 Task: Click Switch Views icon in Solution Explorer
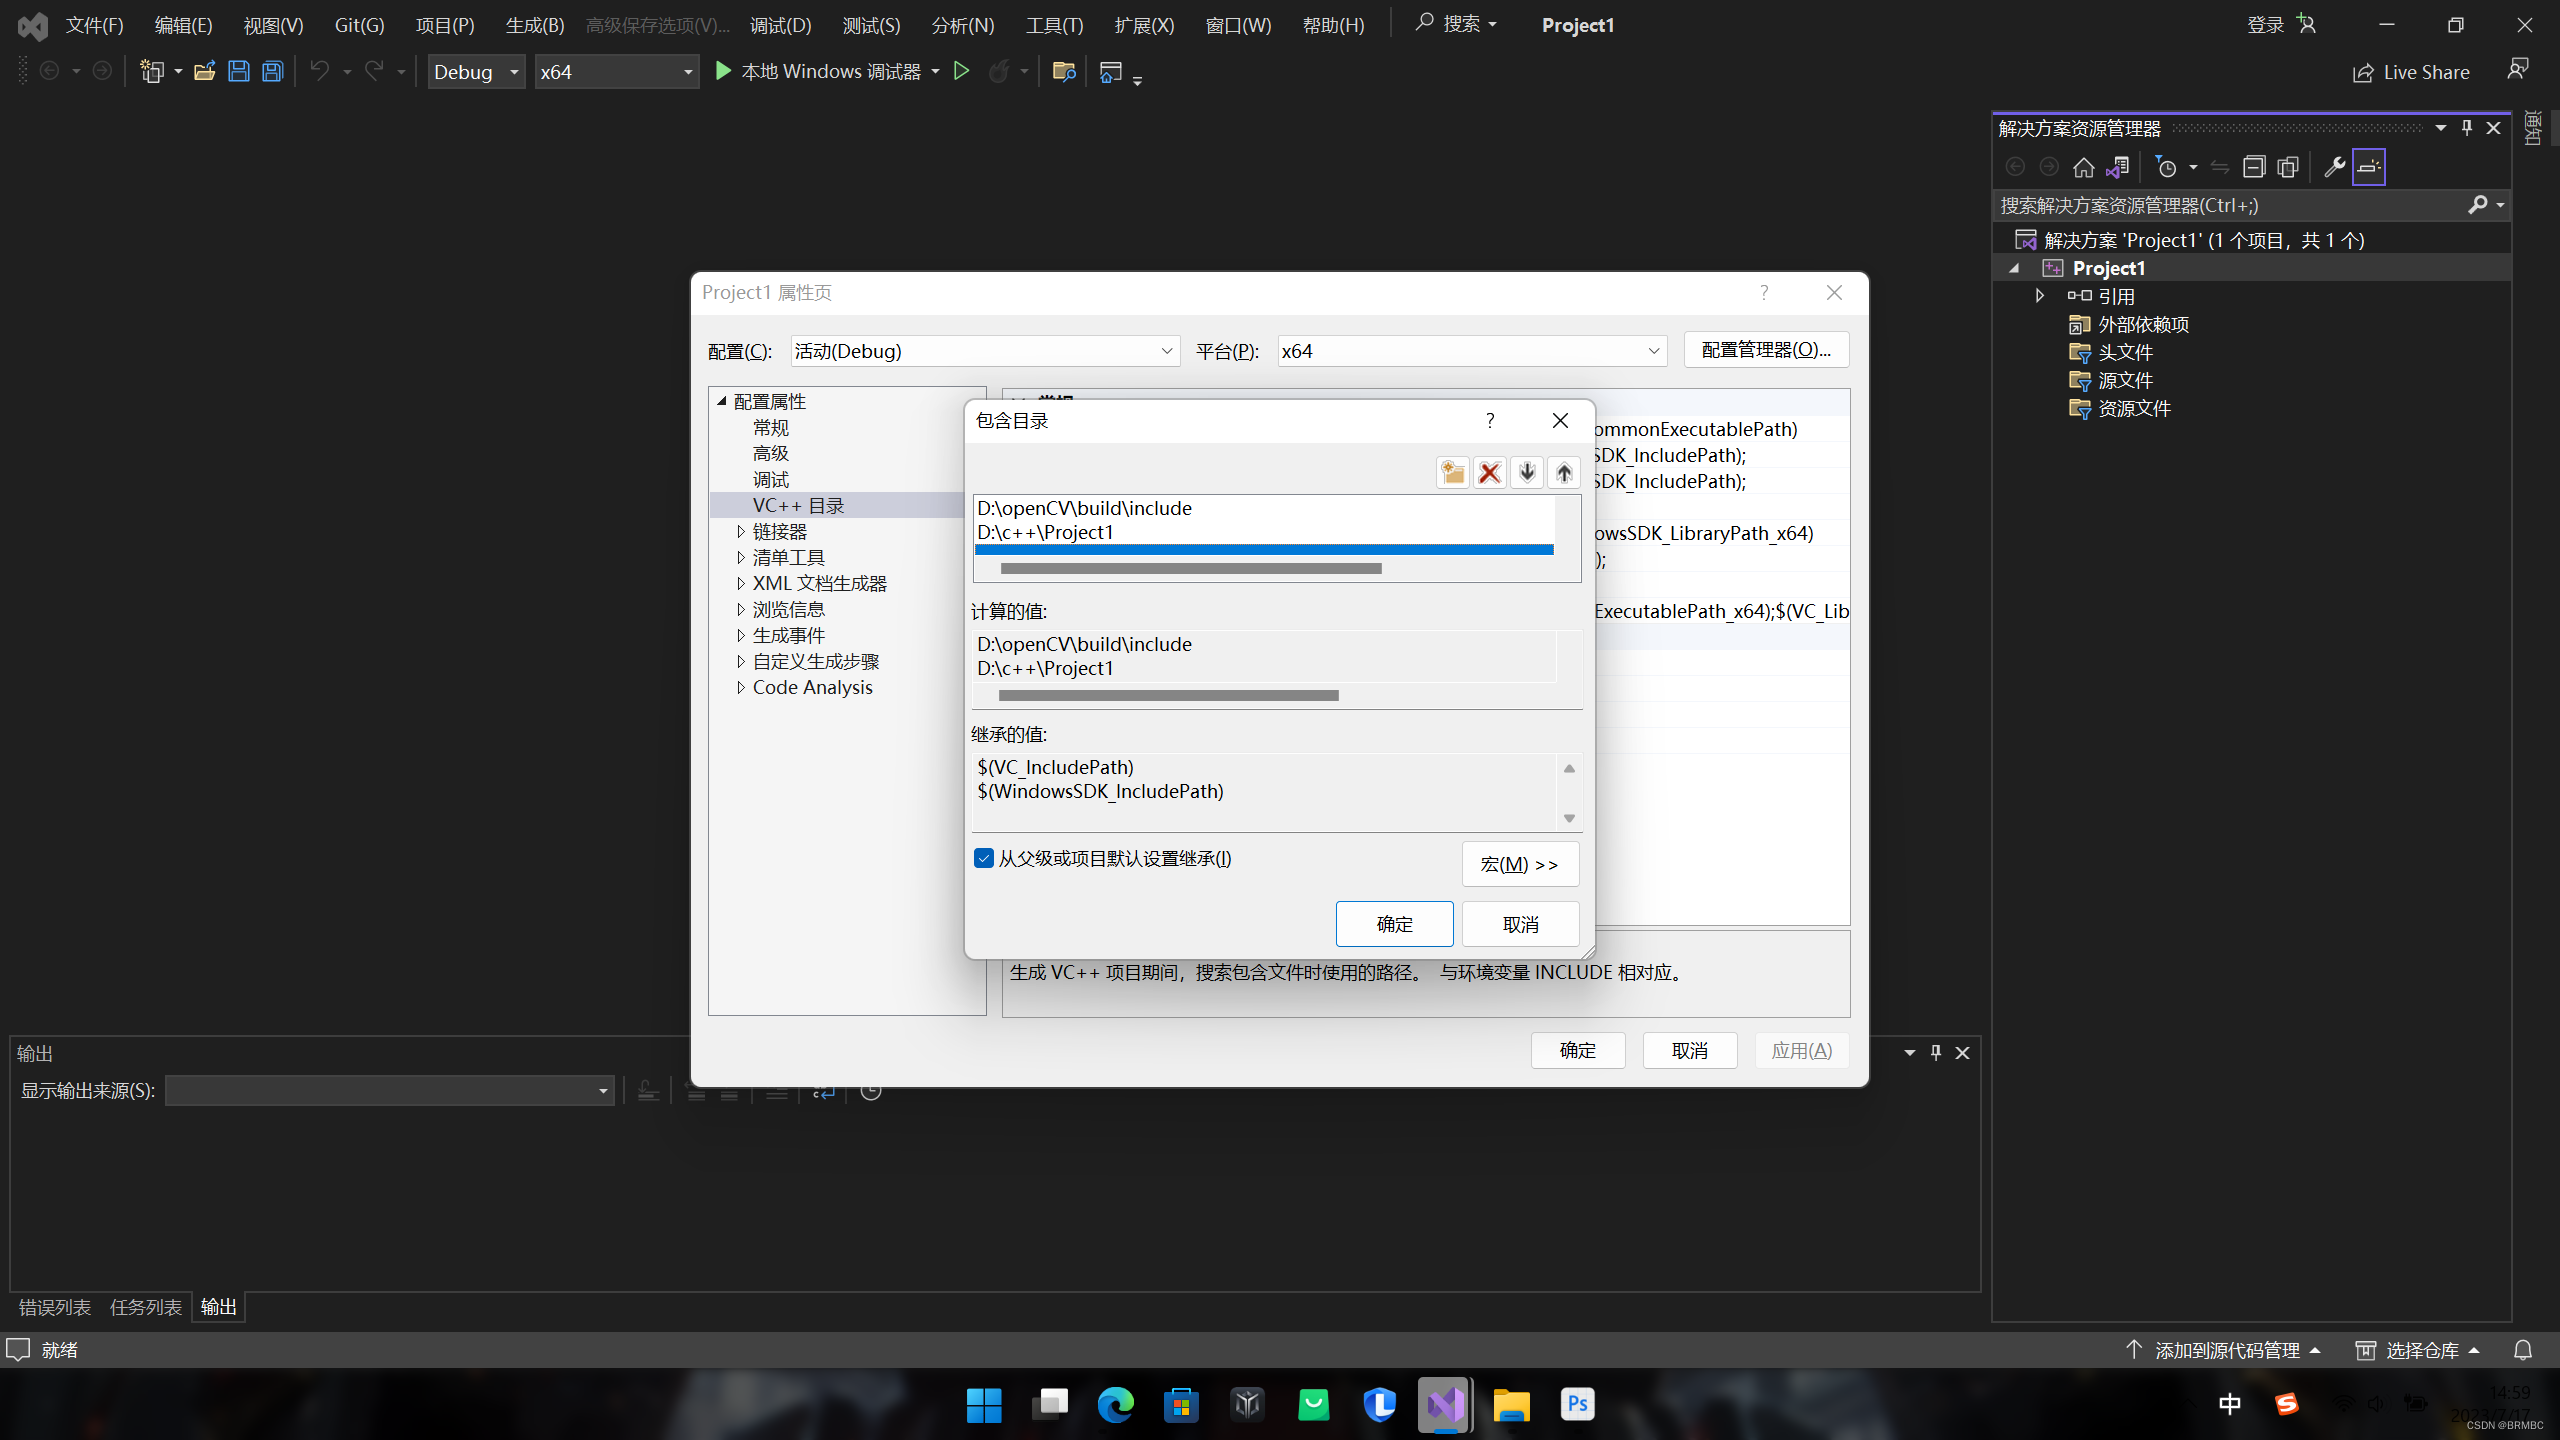point(2117,167)
